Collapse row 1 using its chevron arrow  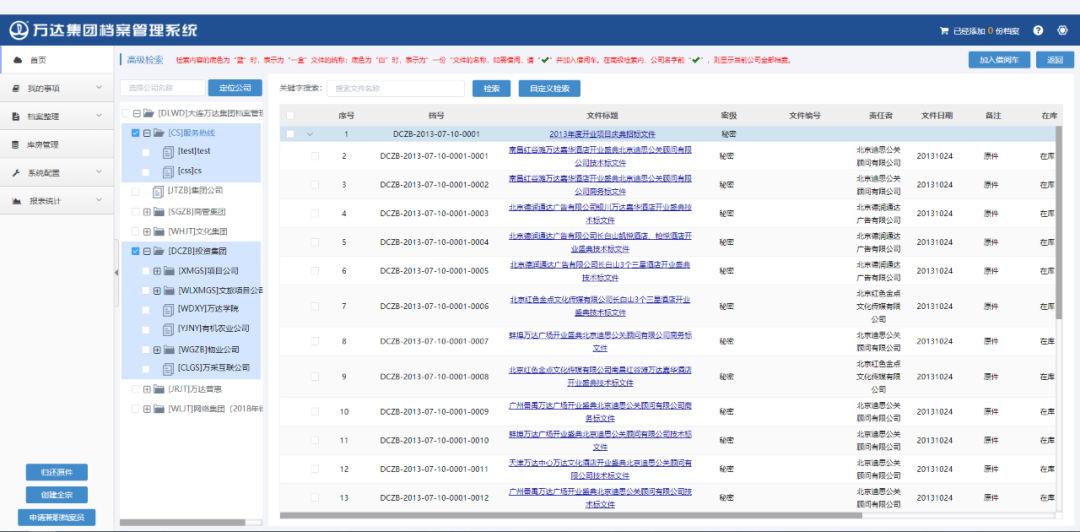[x=310, y=134]
